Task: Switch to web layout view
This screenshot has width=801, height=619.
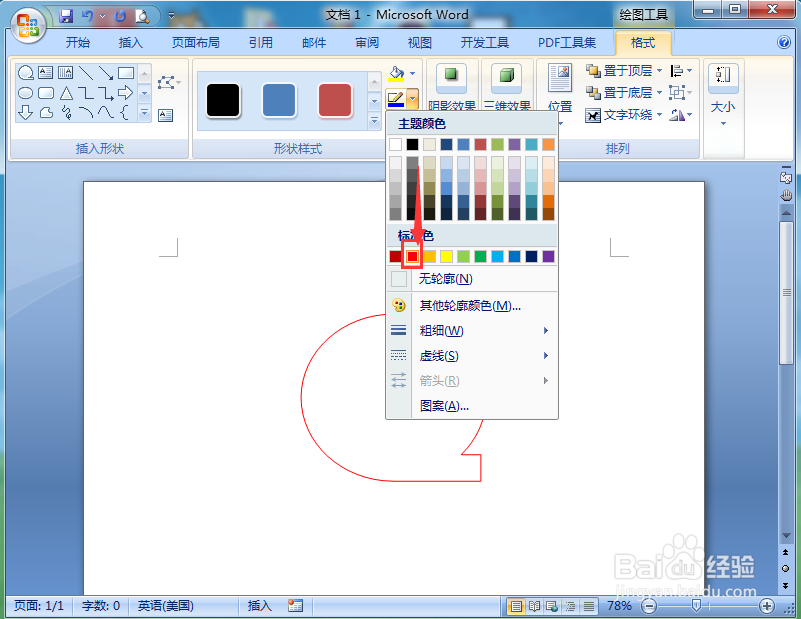Action: (x=552, y=606)
